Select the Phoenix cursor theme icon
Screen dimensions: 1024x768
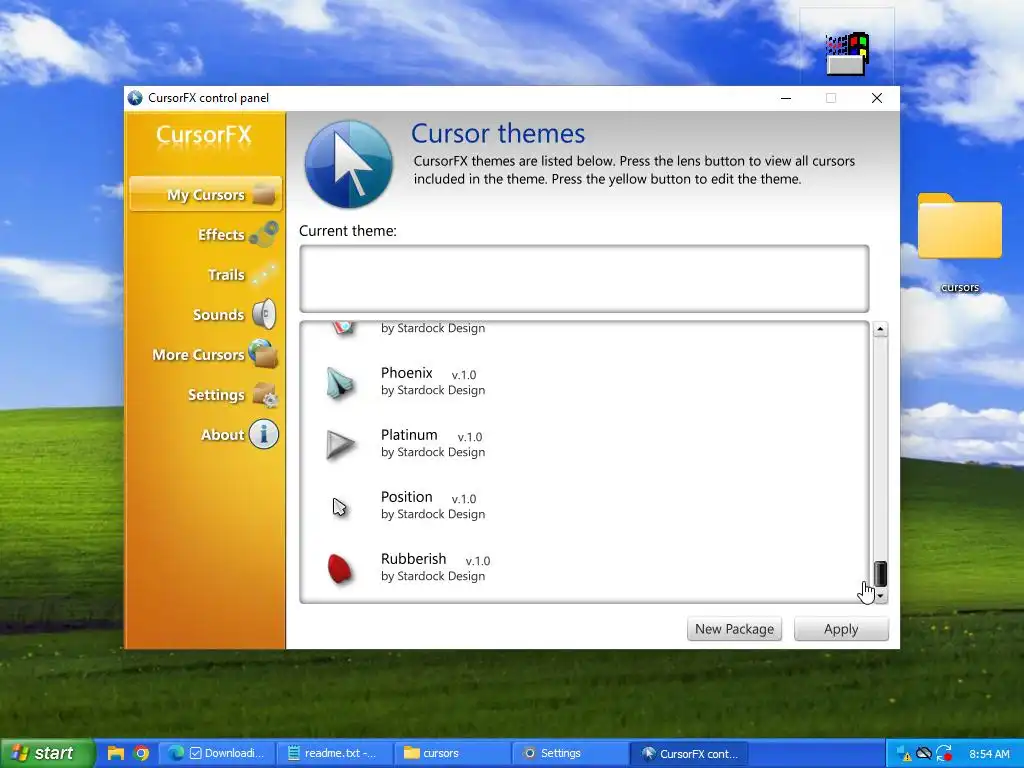click(340, 383)
